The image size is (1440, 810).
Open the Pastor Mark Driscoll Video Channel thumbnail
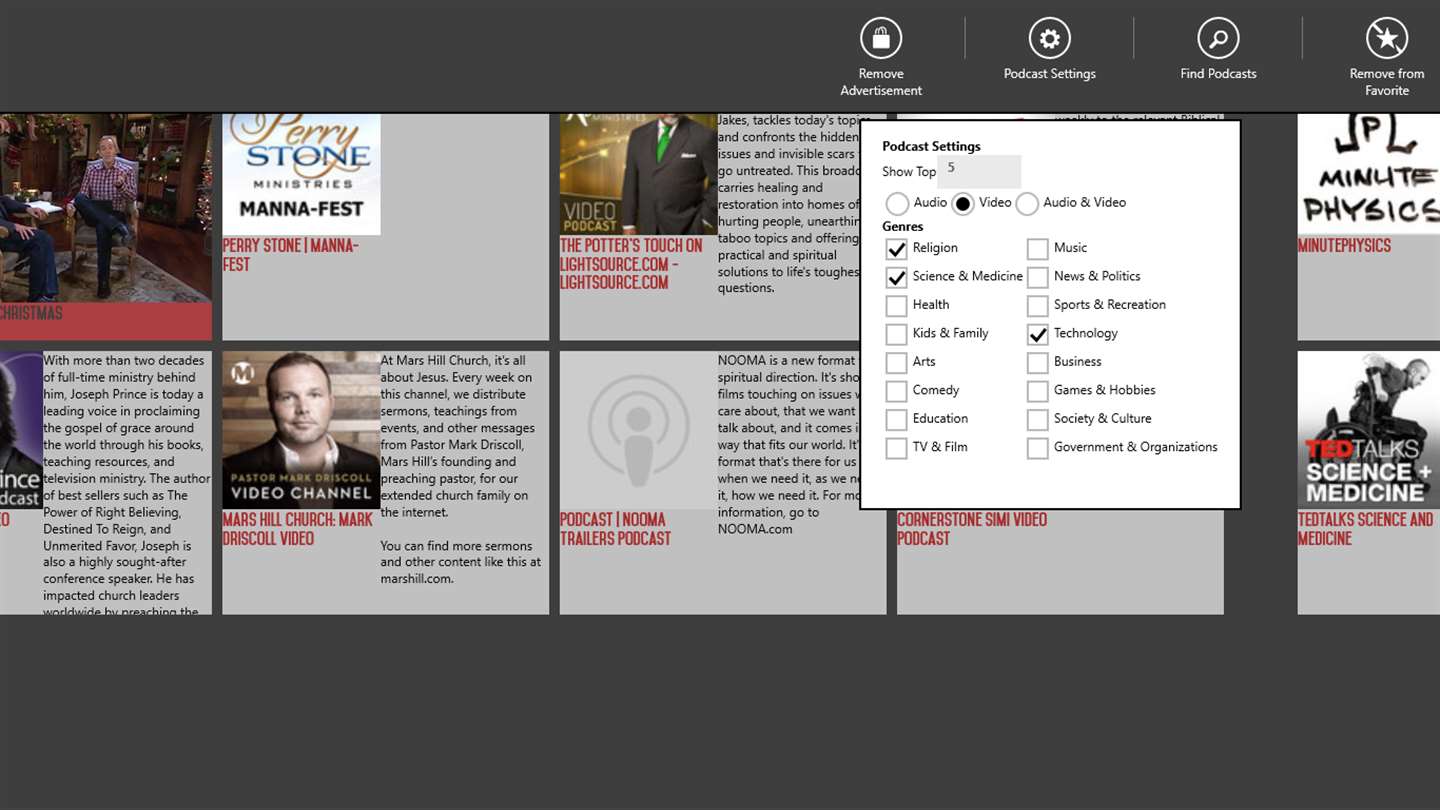(301, 430)
